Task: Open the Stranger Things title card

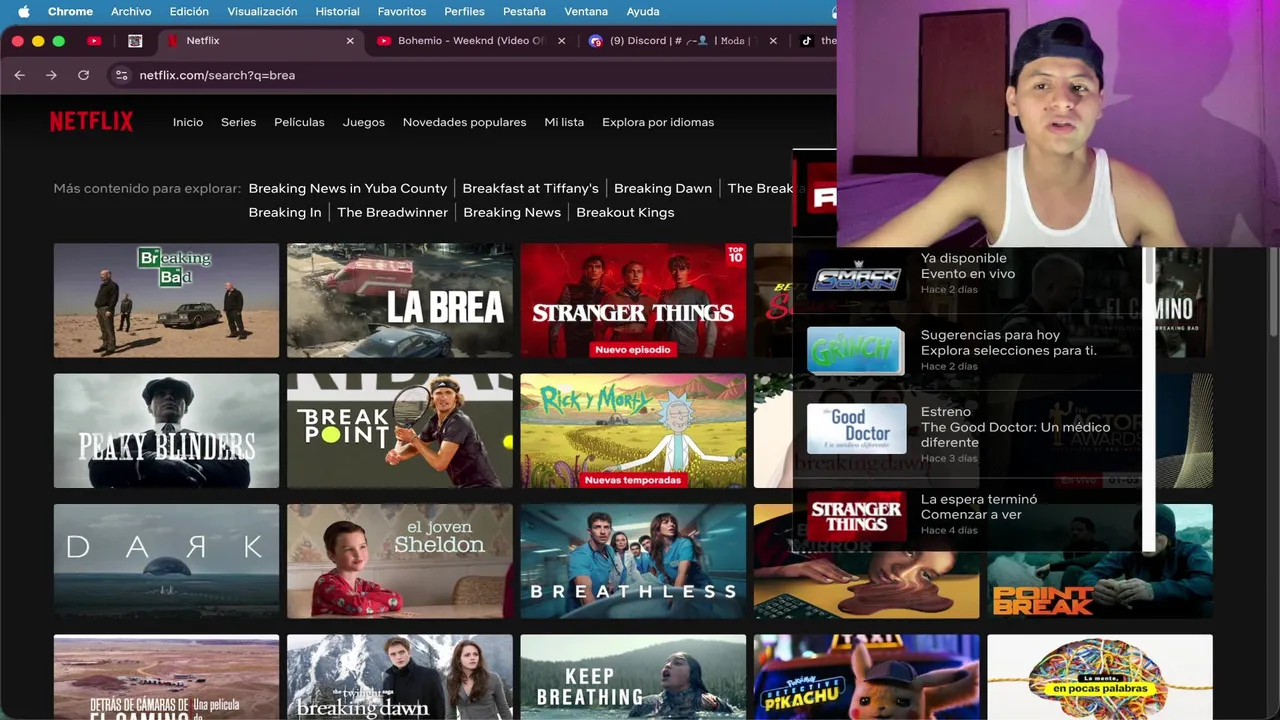Action: (x=633, y=300)
